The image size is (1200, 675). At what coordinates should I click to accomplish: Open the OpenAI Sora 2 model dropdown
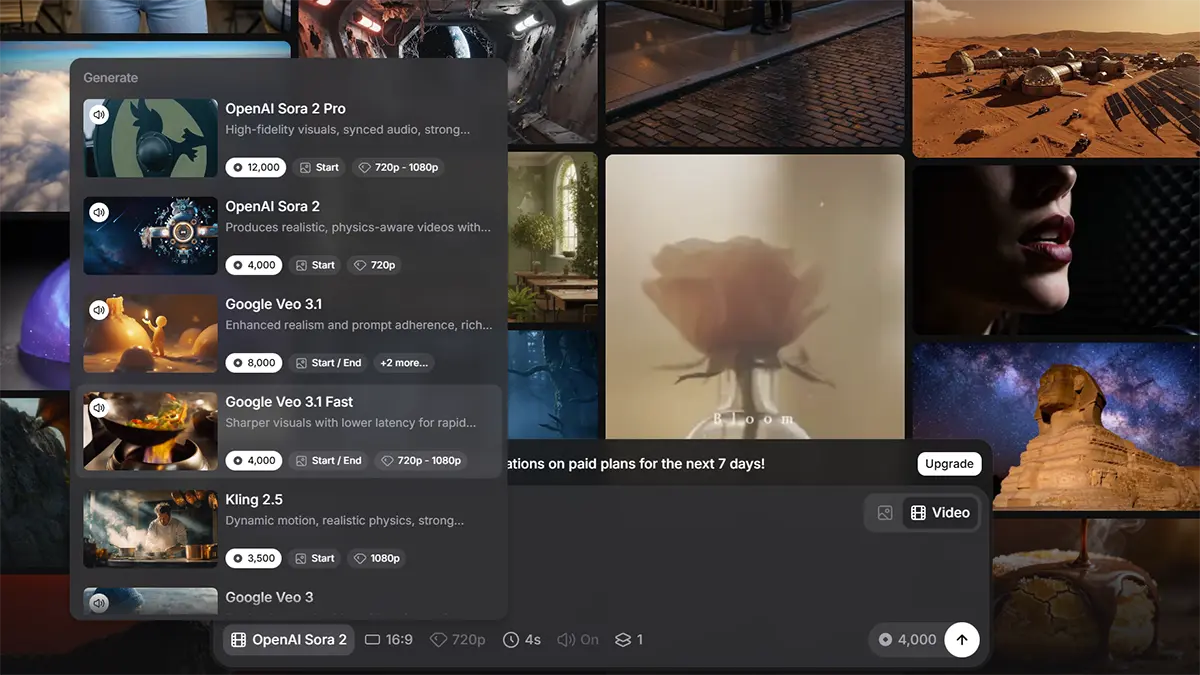[288, 640]
